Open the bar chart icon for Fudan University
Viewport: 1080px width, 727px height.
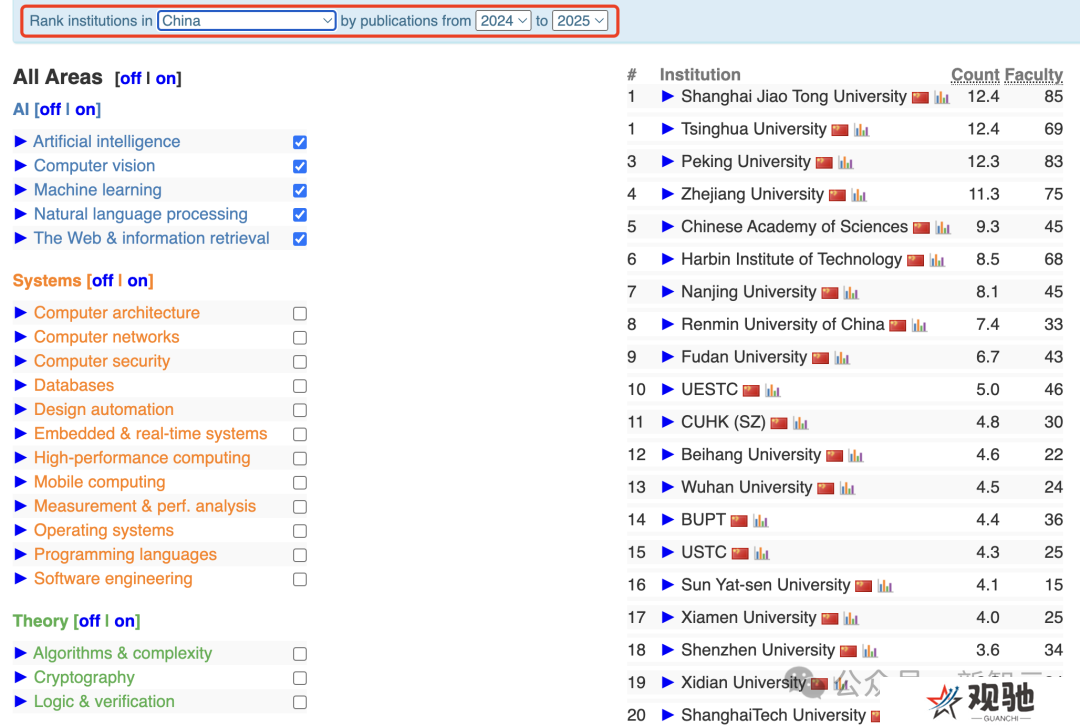point(842,358)
